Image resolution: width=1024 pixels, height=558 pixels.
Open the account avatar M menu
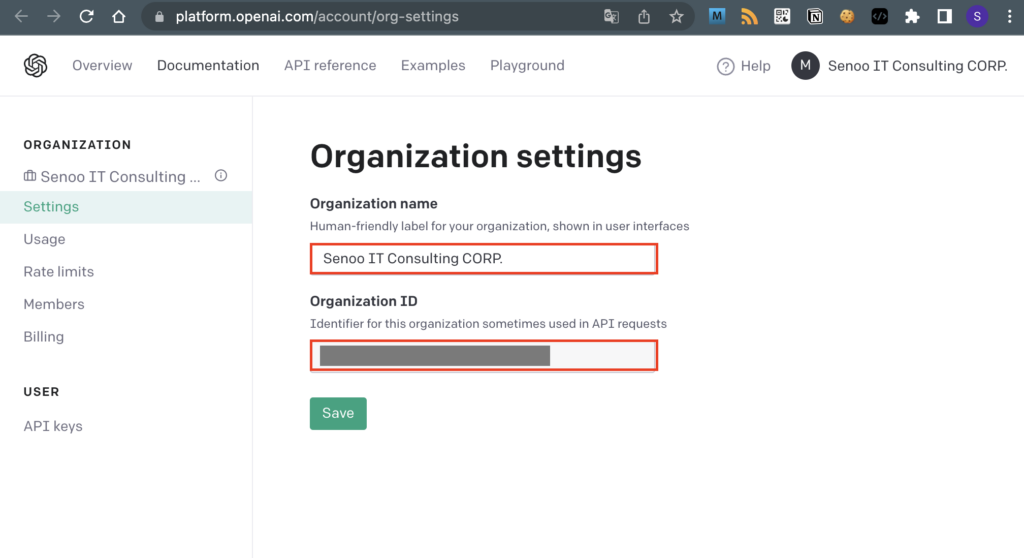point(805,65)
